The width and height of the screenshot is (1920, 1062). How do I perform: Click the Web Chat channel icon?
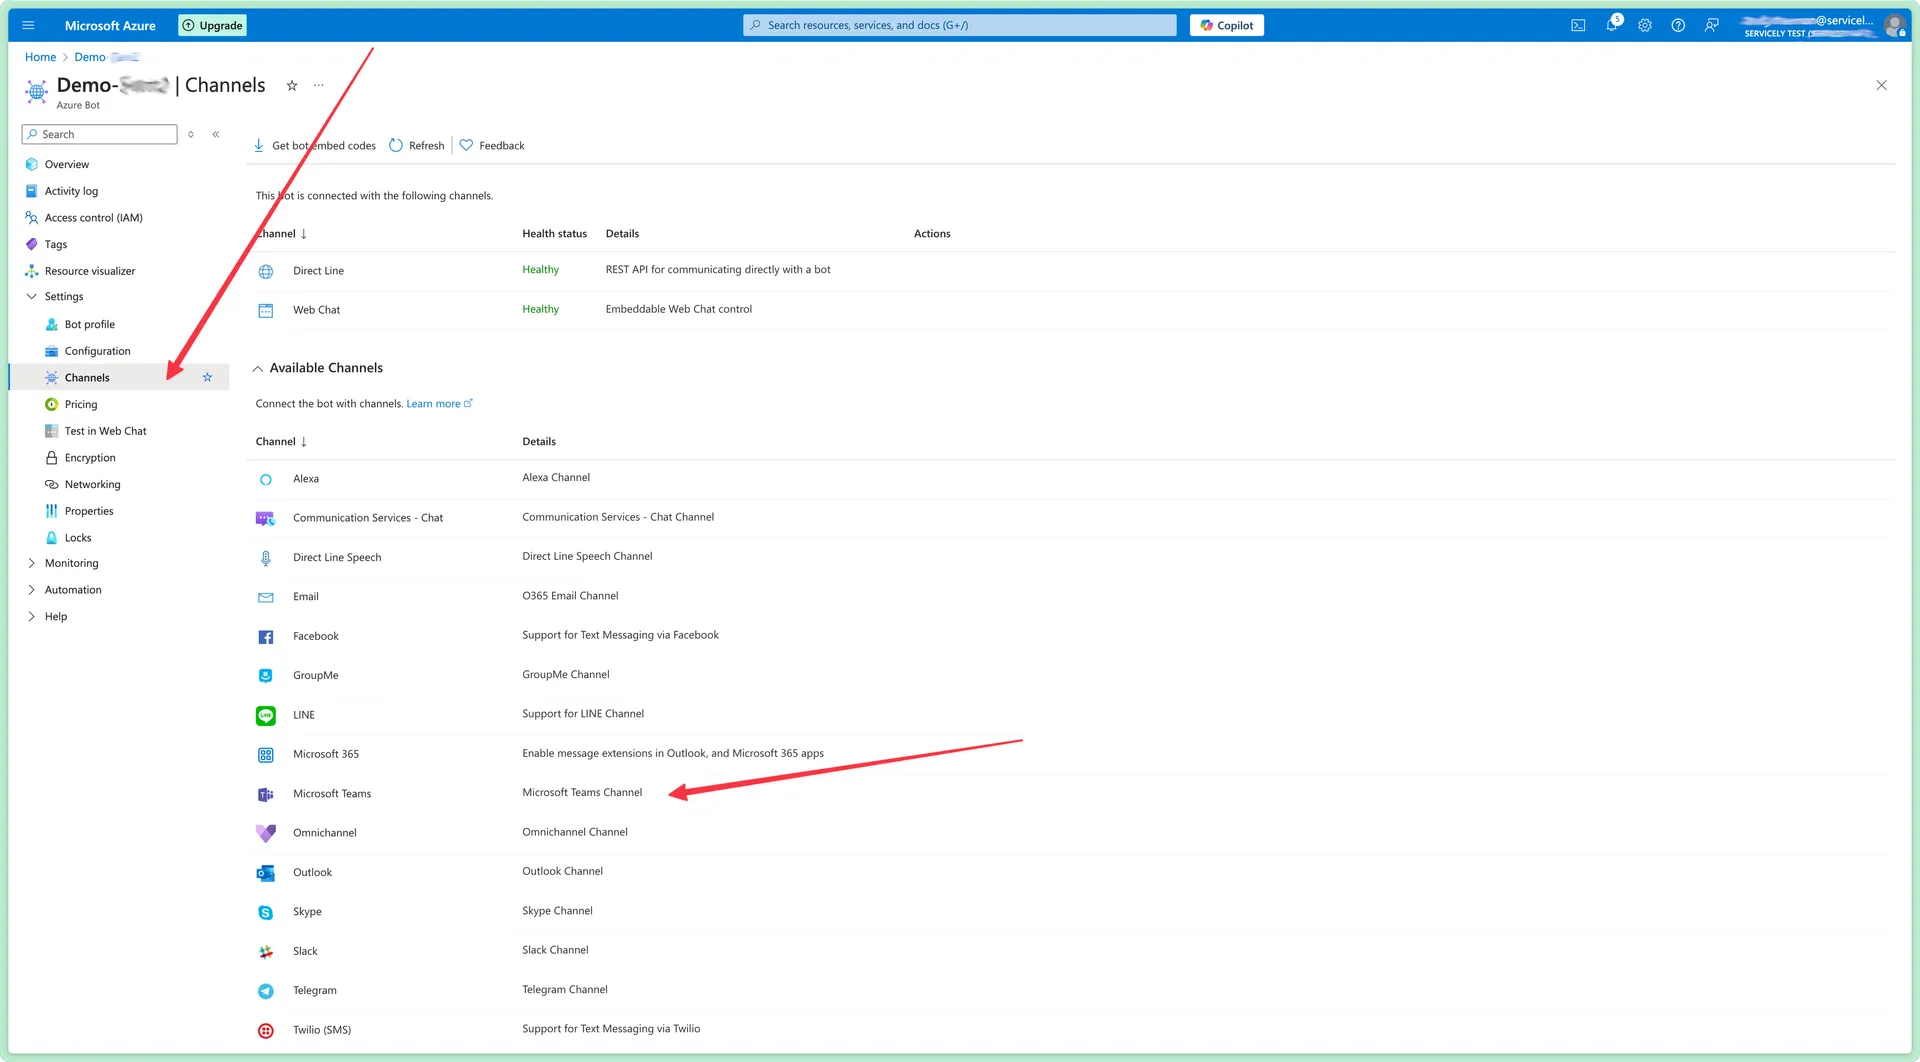tap(266, 311)
